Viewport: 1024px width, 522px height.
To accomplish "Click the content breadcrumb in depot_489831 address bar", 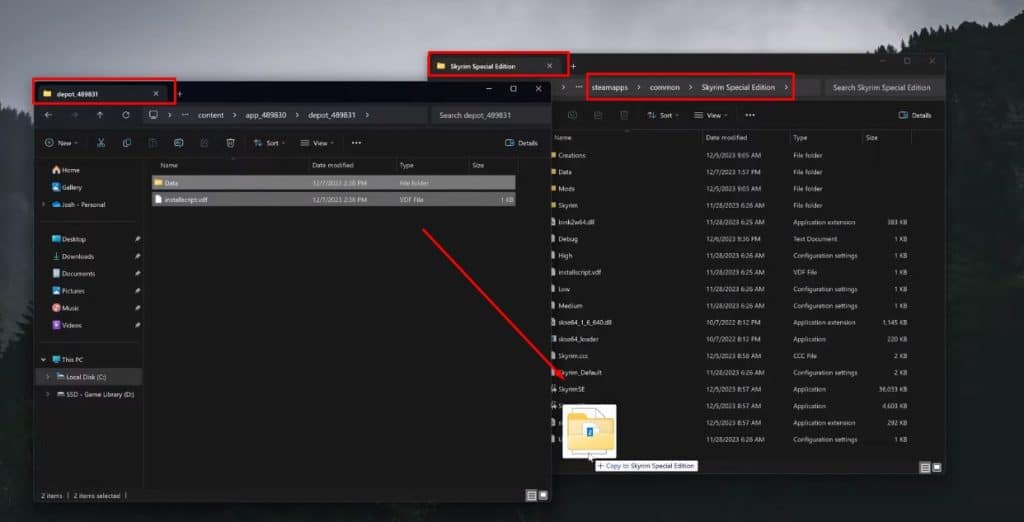I will (211, 115).
